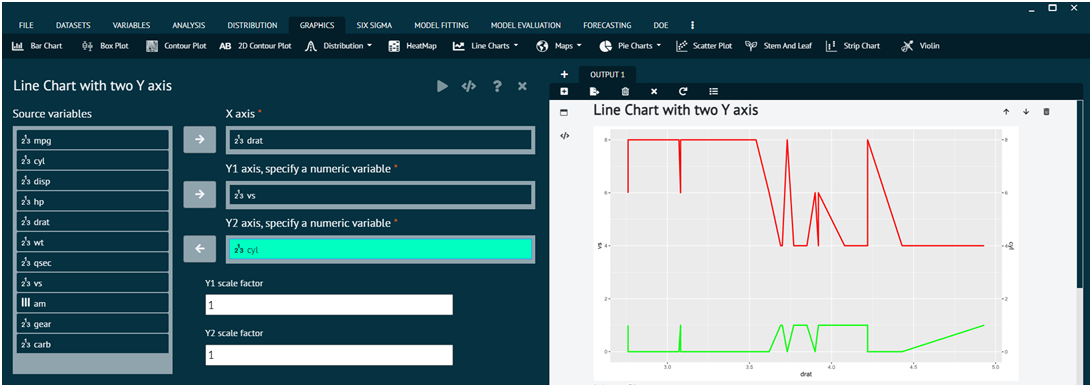The height and width of the screenshot is (387, 1092).
Task: Click the X icon in output toolbar
Action: 654,91
